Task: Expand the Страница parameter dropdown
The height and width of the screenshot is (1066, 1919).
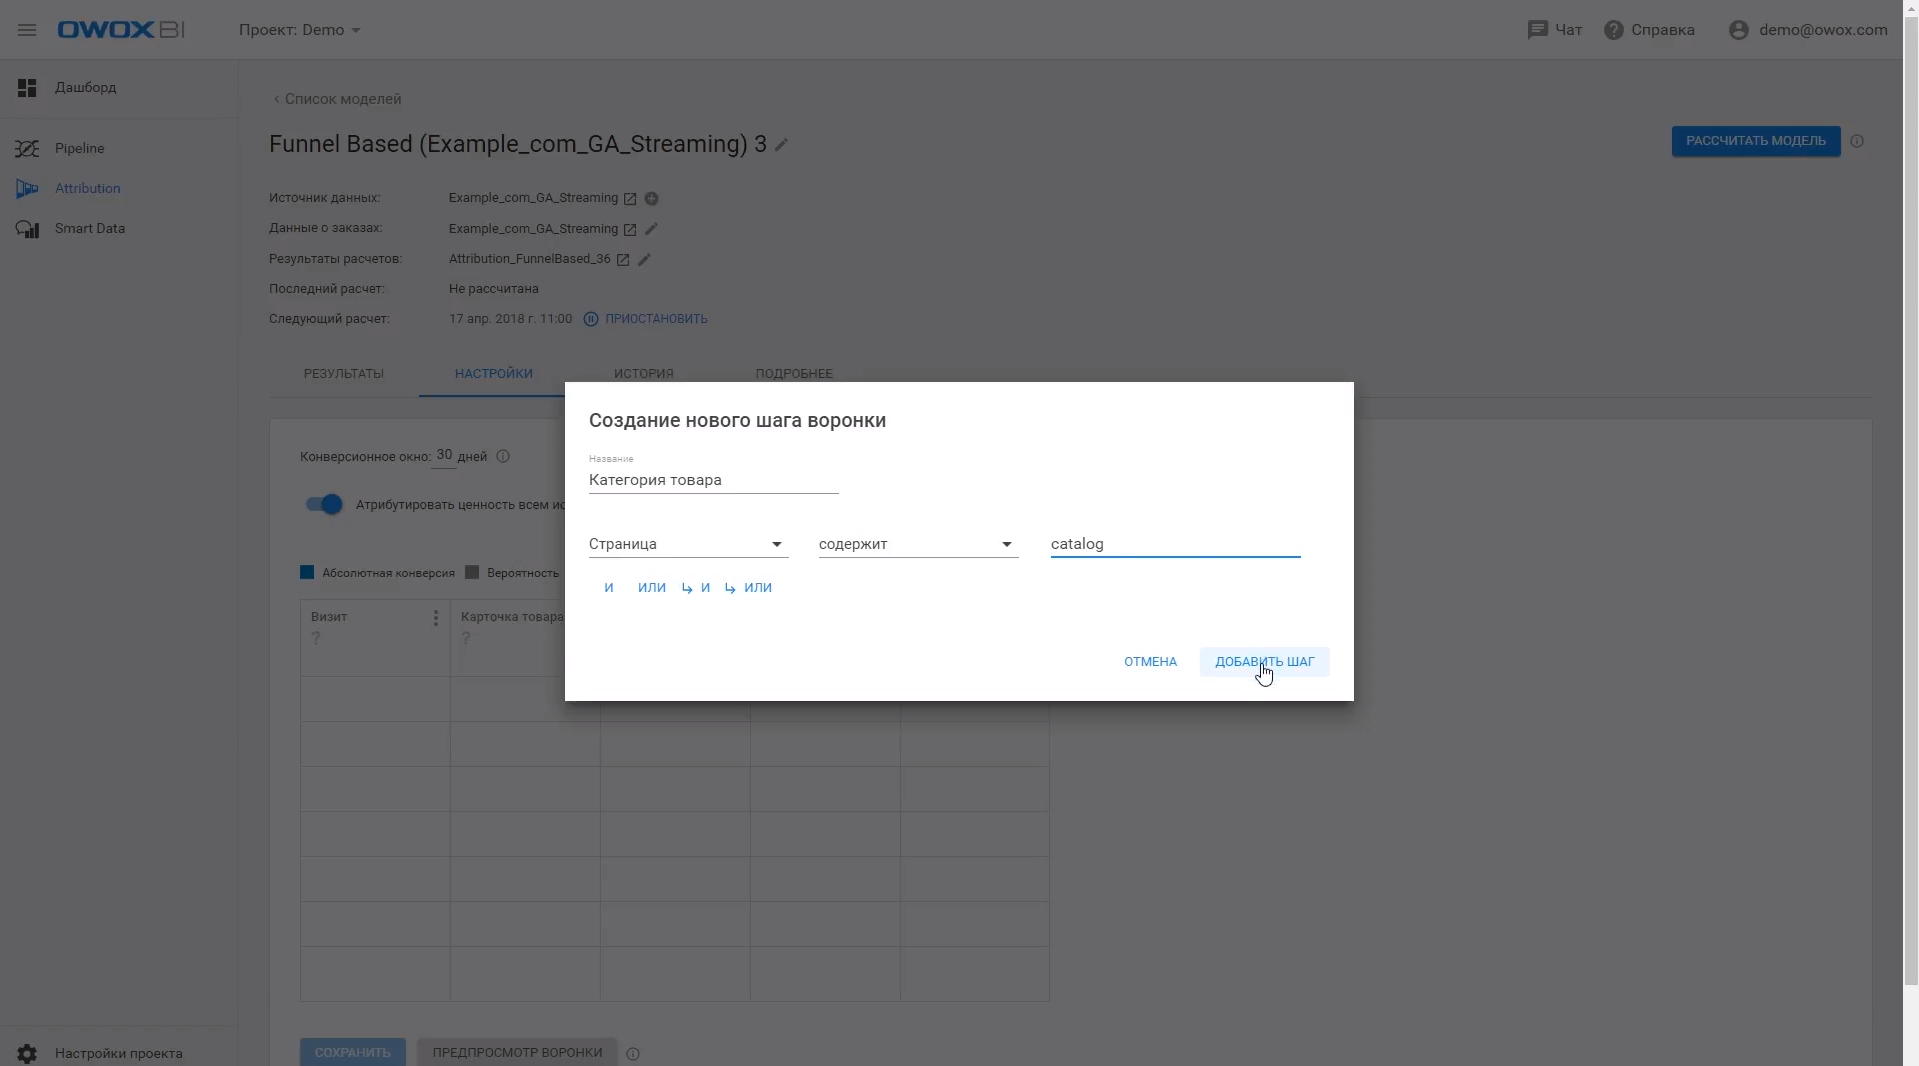Action: coord(687,544)
